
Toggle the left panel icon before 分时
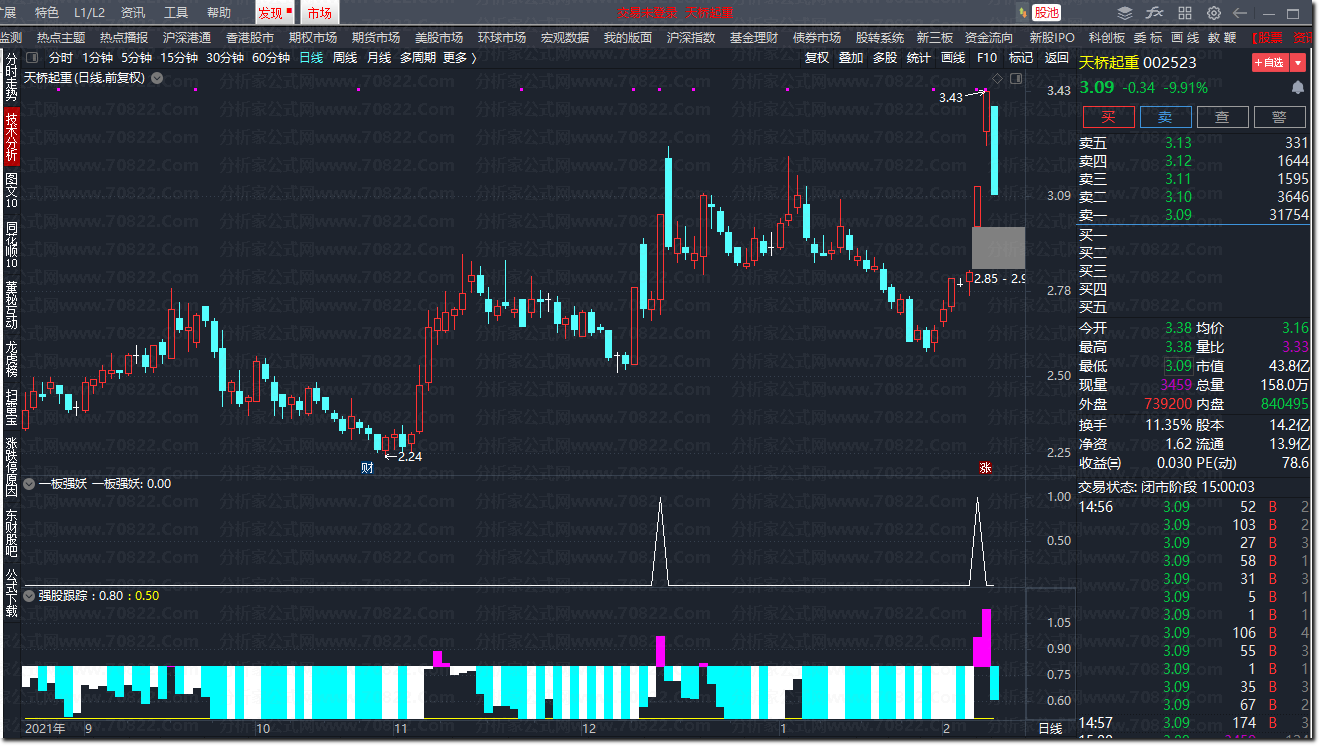[33, 58]
